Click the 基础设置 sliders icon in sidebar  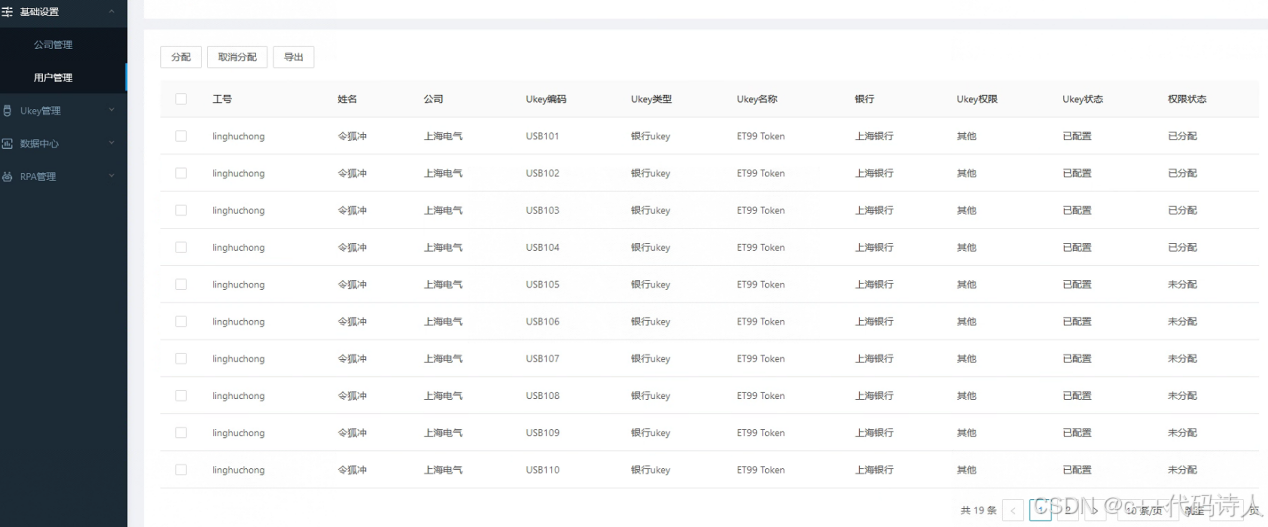(x=8, y=12)
